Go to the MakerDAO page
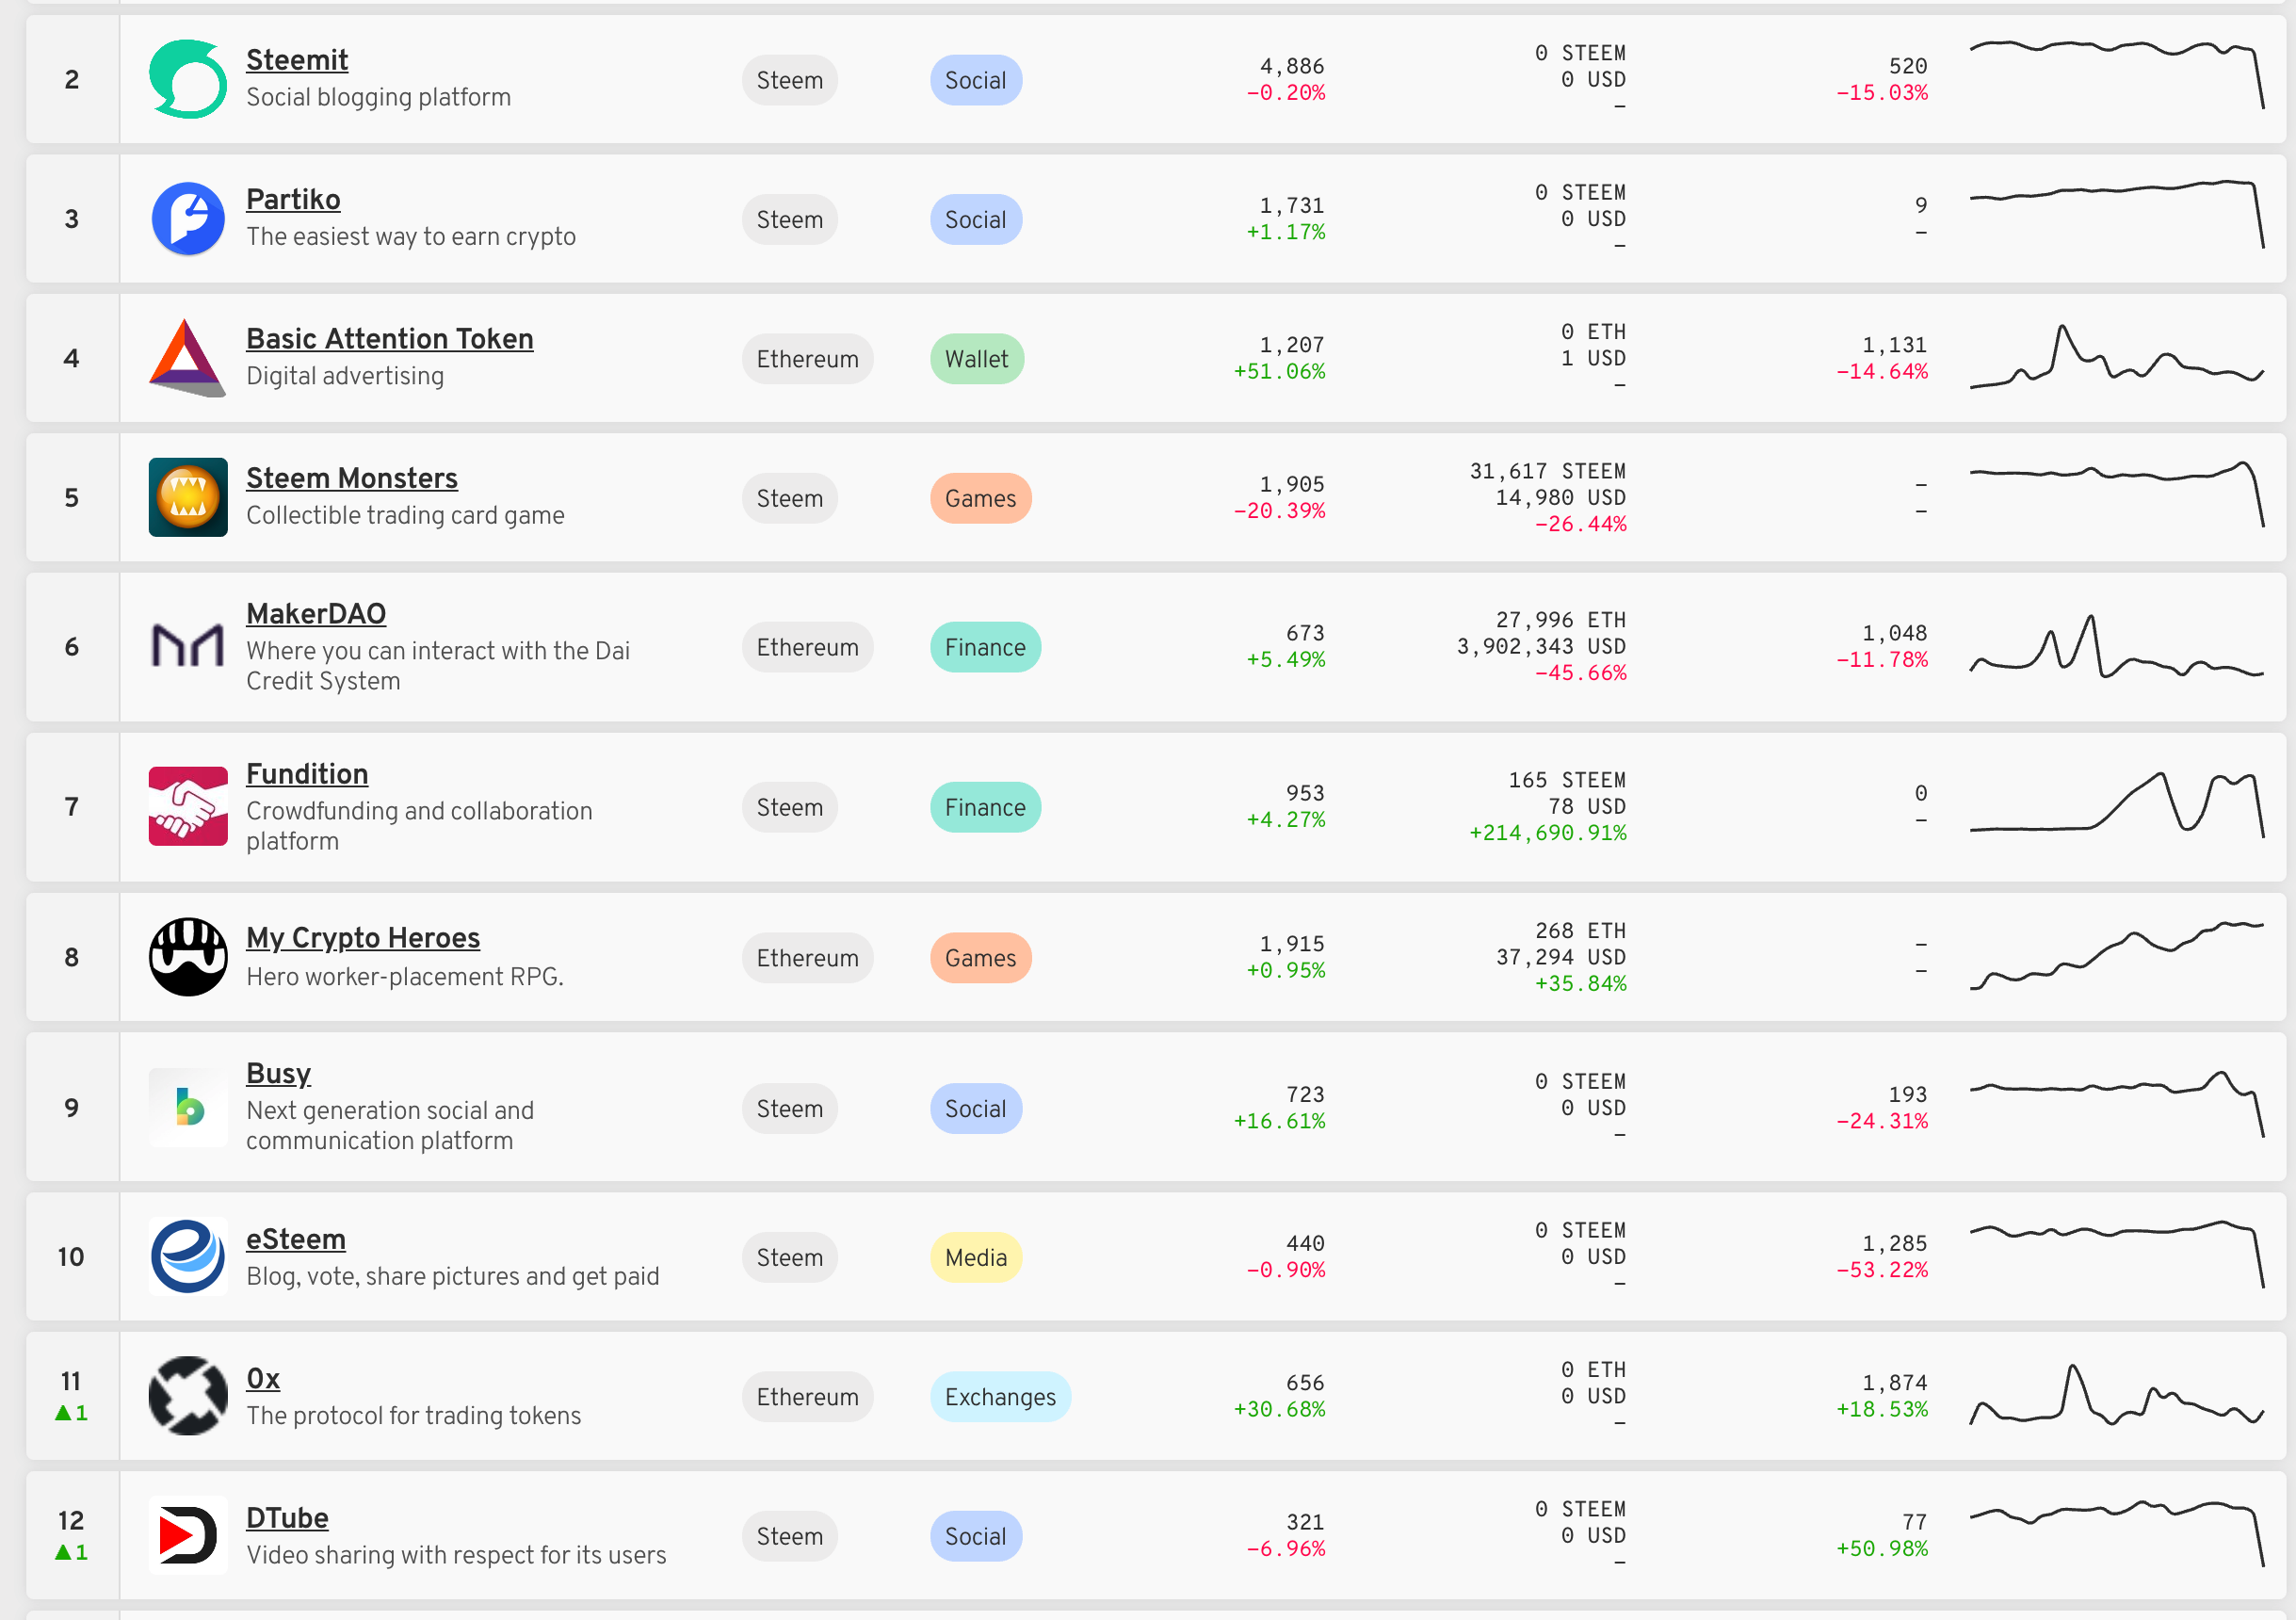Image resolution: width=2296 pixels, height=1620 pixels. (316, 614)
